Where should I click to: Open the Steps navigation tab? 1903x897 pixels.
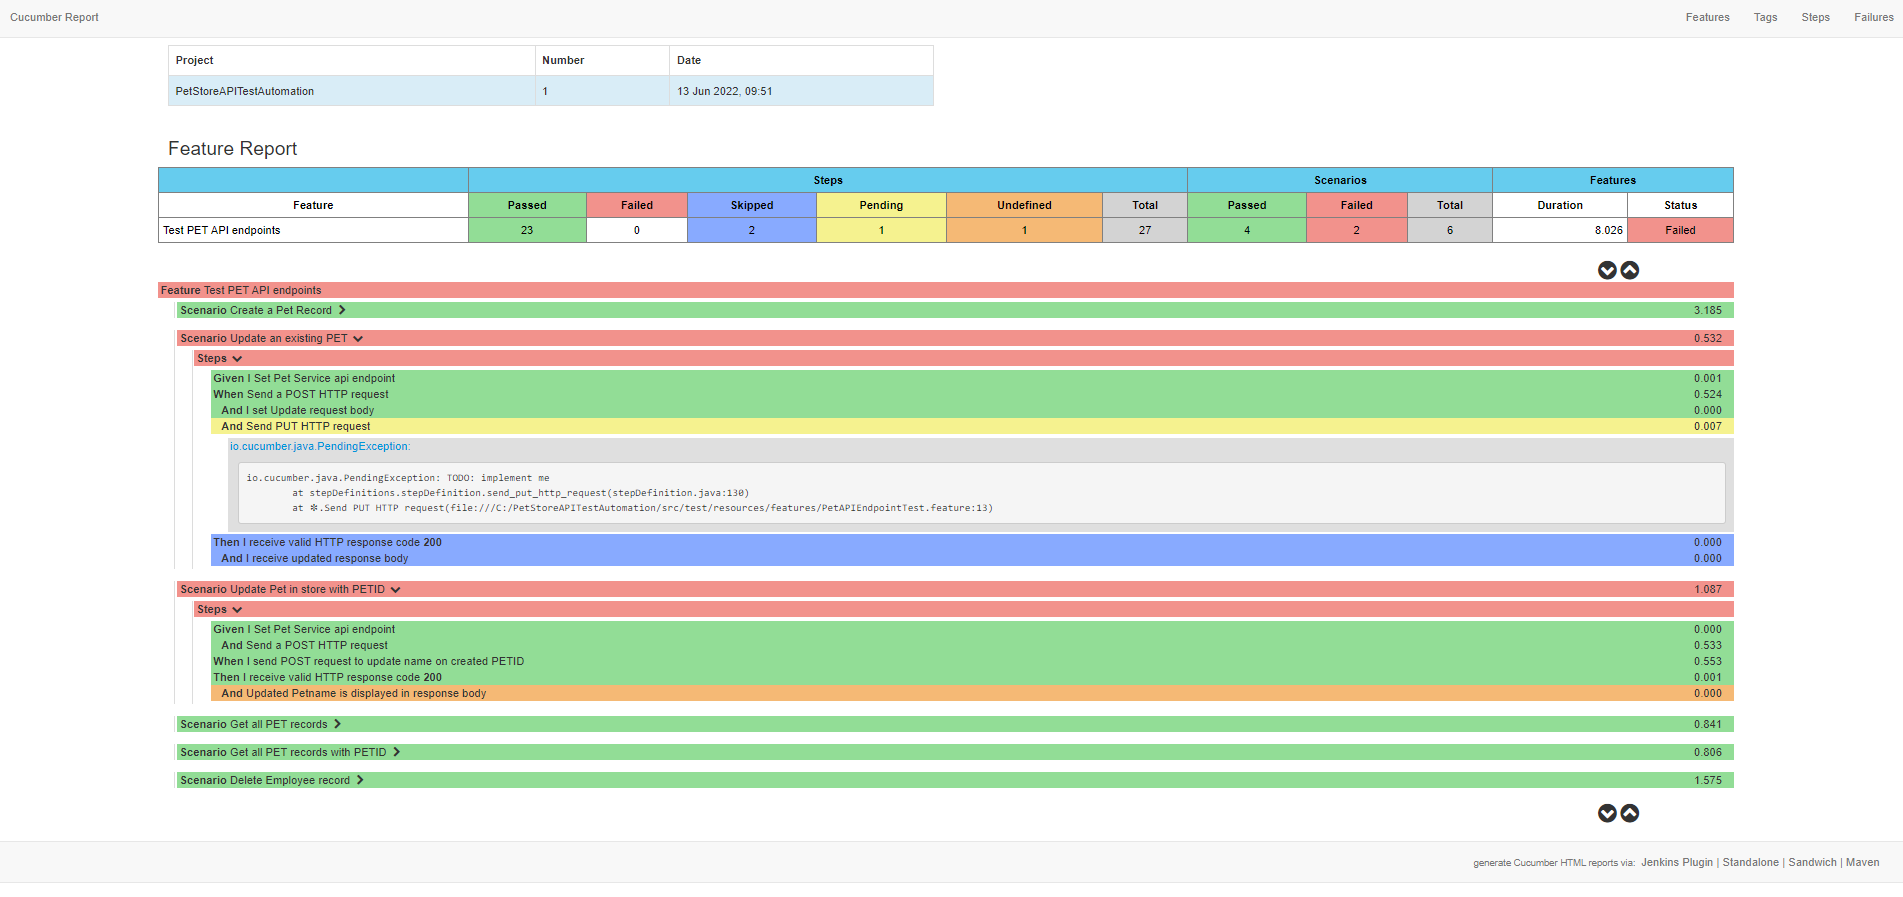[1815, 17]
